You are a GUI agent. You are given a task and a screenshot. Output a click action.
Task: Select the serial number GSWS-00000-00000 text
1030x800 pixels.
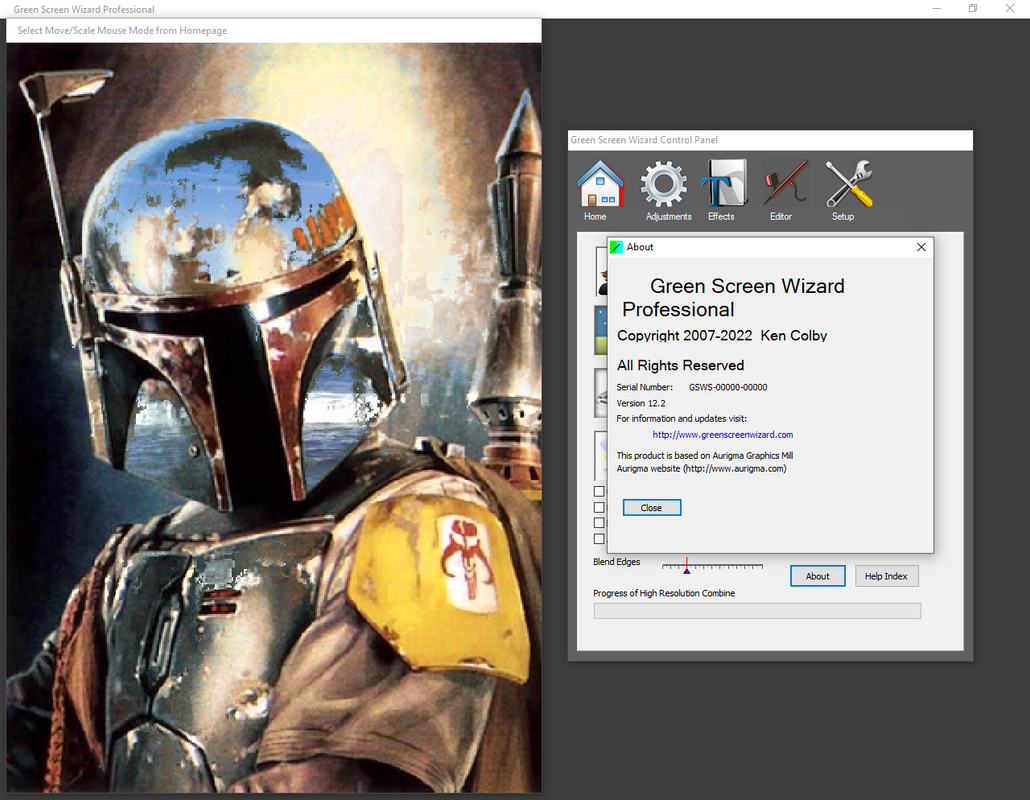pos(728,388)
